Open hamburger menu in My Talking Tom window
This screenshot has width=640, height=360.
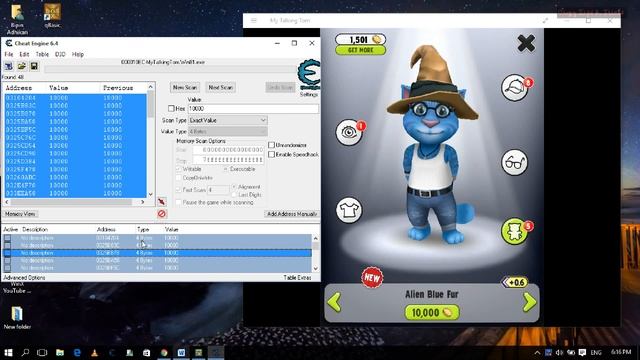click(x=254, y=20)
